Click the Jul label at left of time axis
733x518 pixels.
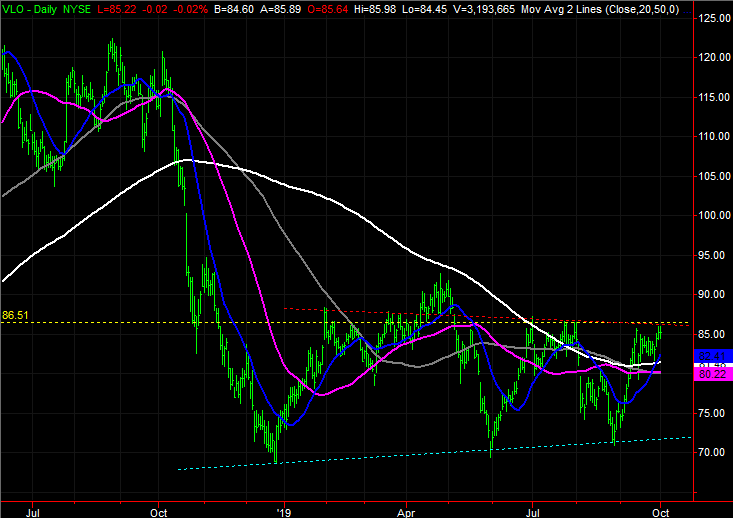point(33,513)
